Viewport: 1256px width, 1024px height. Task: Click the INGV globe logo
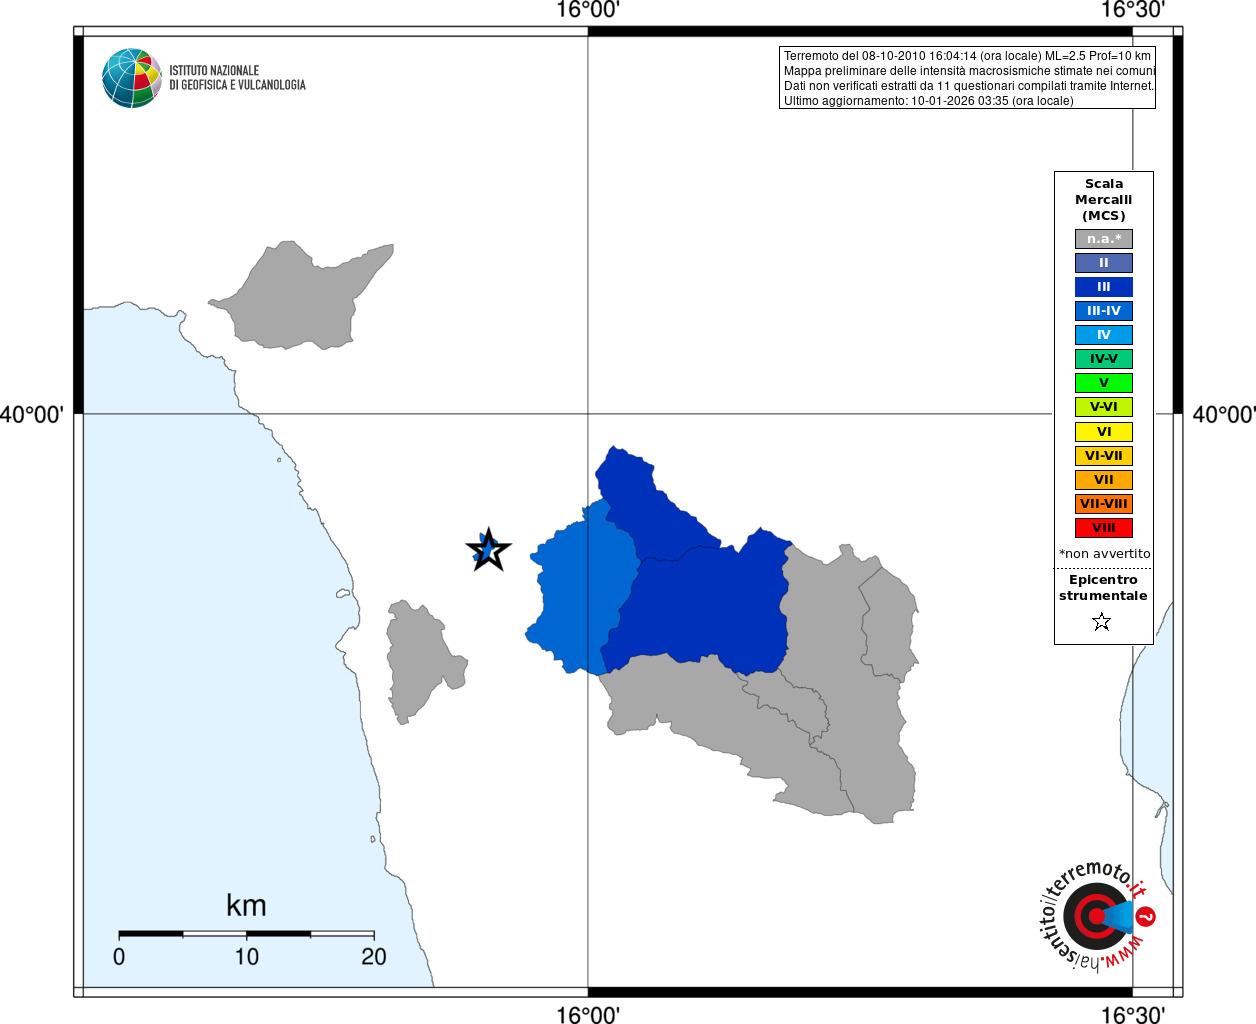(132, 78)
